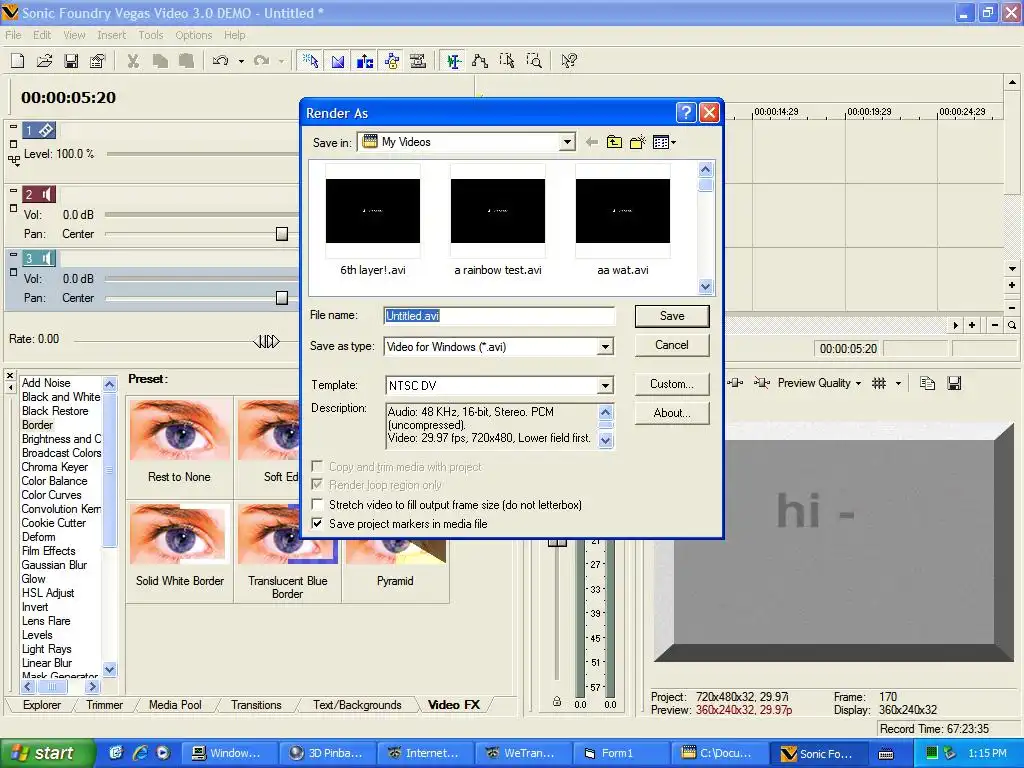Image resolution: width=1024 pixels, height=768 pixels.
Task: Switch to the Text/Backgrounds tab
Action: tap(357, 705)
